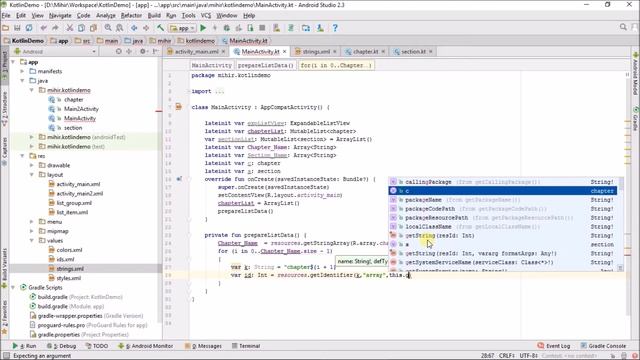Click the Synchronize toolbar icon

(x=29, y=28)
